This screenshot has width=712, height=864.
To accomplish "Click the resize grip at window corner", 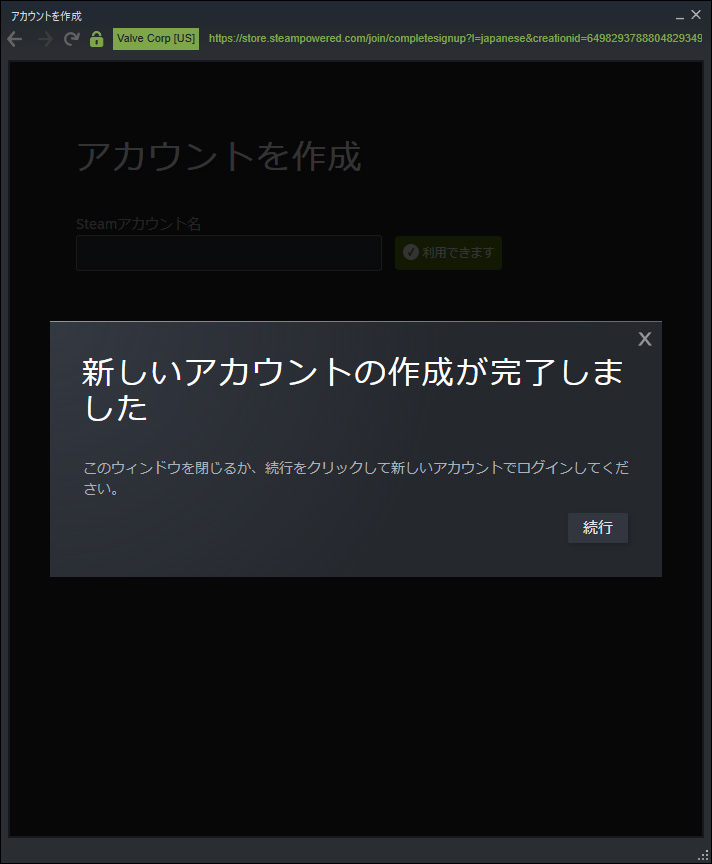I will [x=704, y=856].
